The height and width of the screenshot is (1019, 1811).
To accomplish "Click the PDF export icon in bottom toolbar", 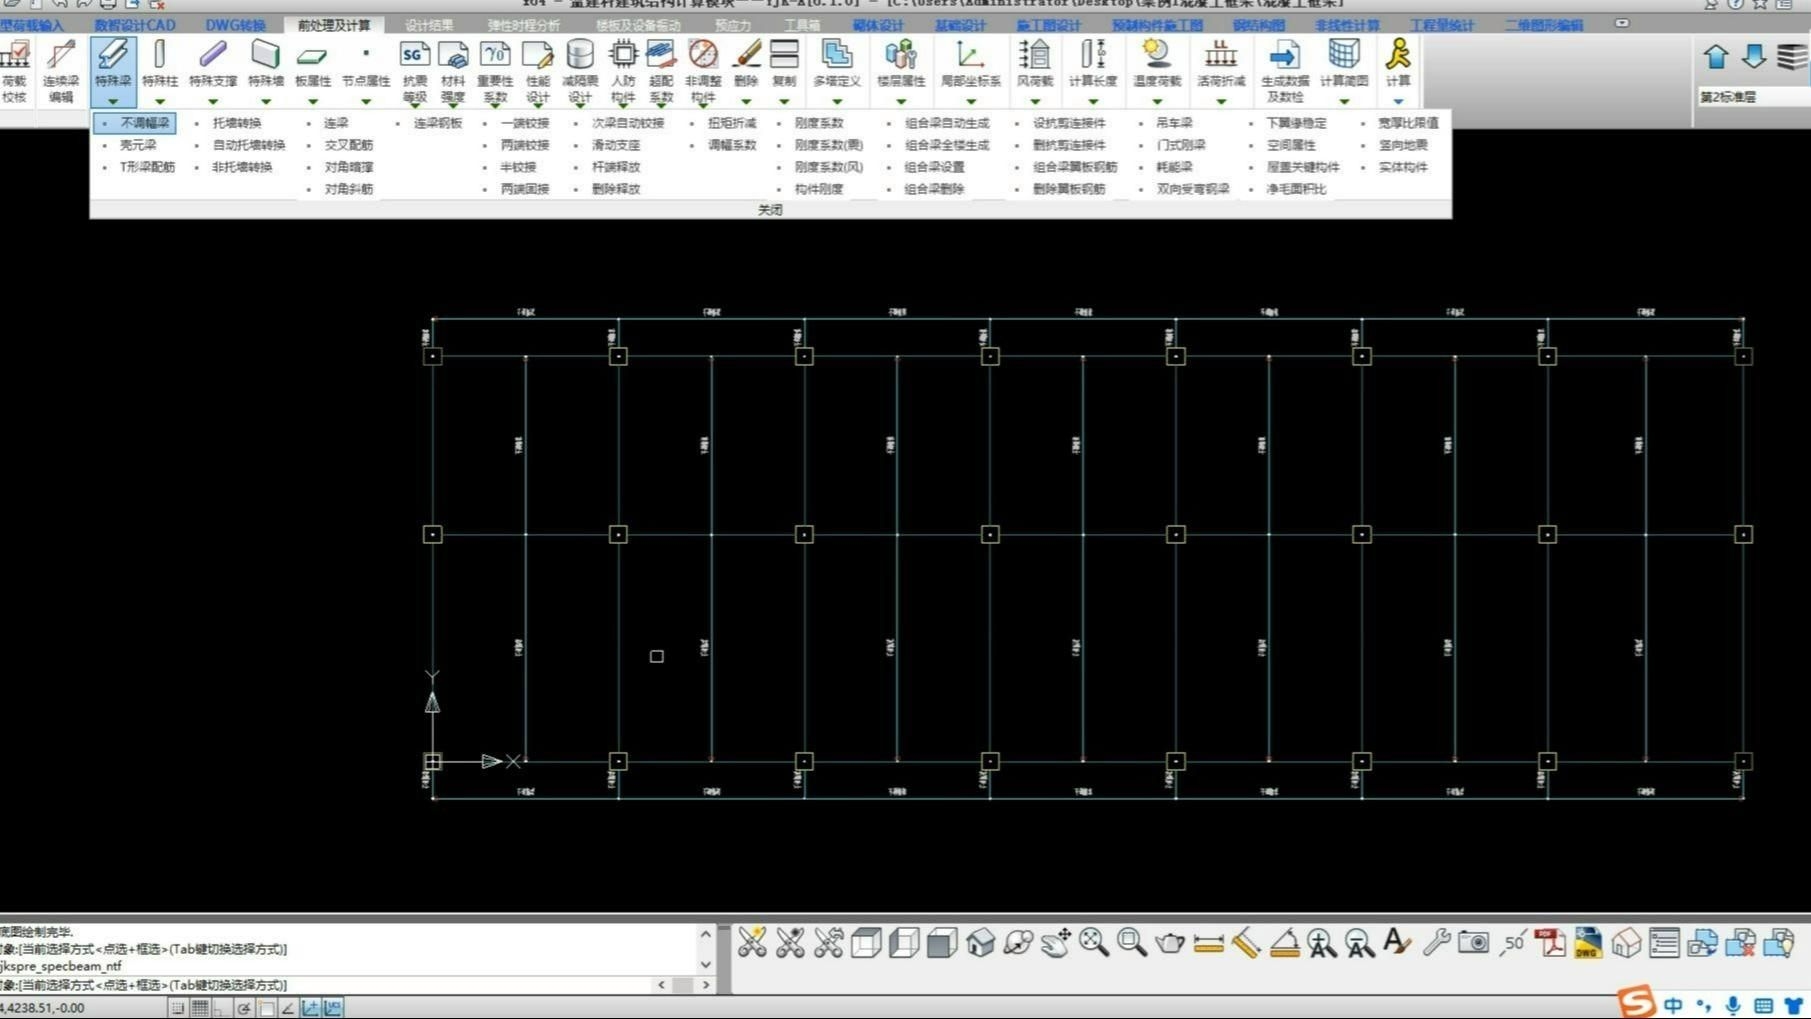I will (1550, 942).
